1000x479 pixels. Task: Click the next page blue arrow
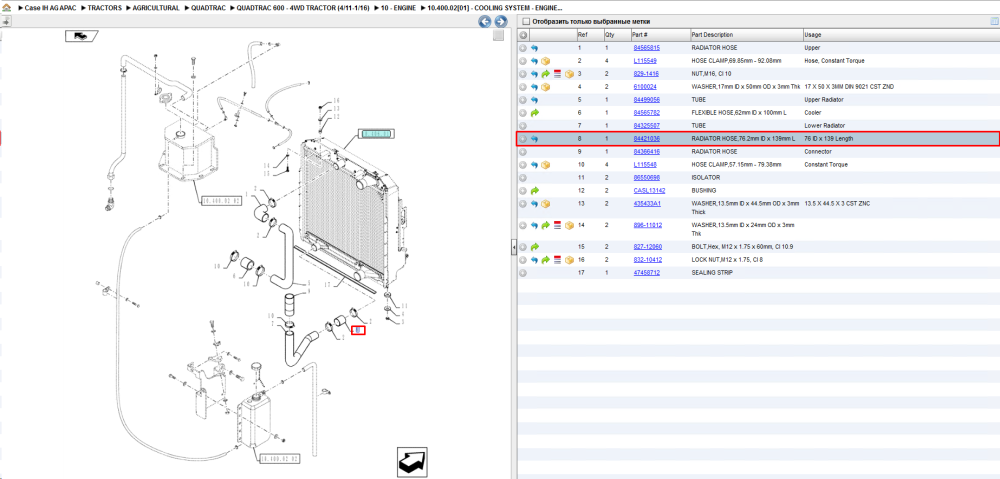pyautogui.click(x=501, y=22)
